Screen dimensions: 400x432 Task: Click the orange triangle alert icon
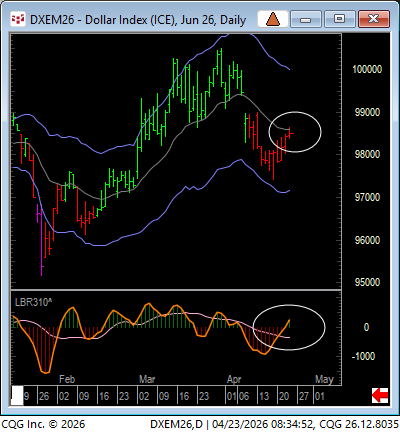point(273,19)
